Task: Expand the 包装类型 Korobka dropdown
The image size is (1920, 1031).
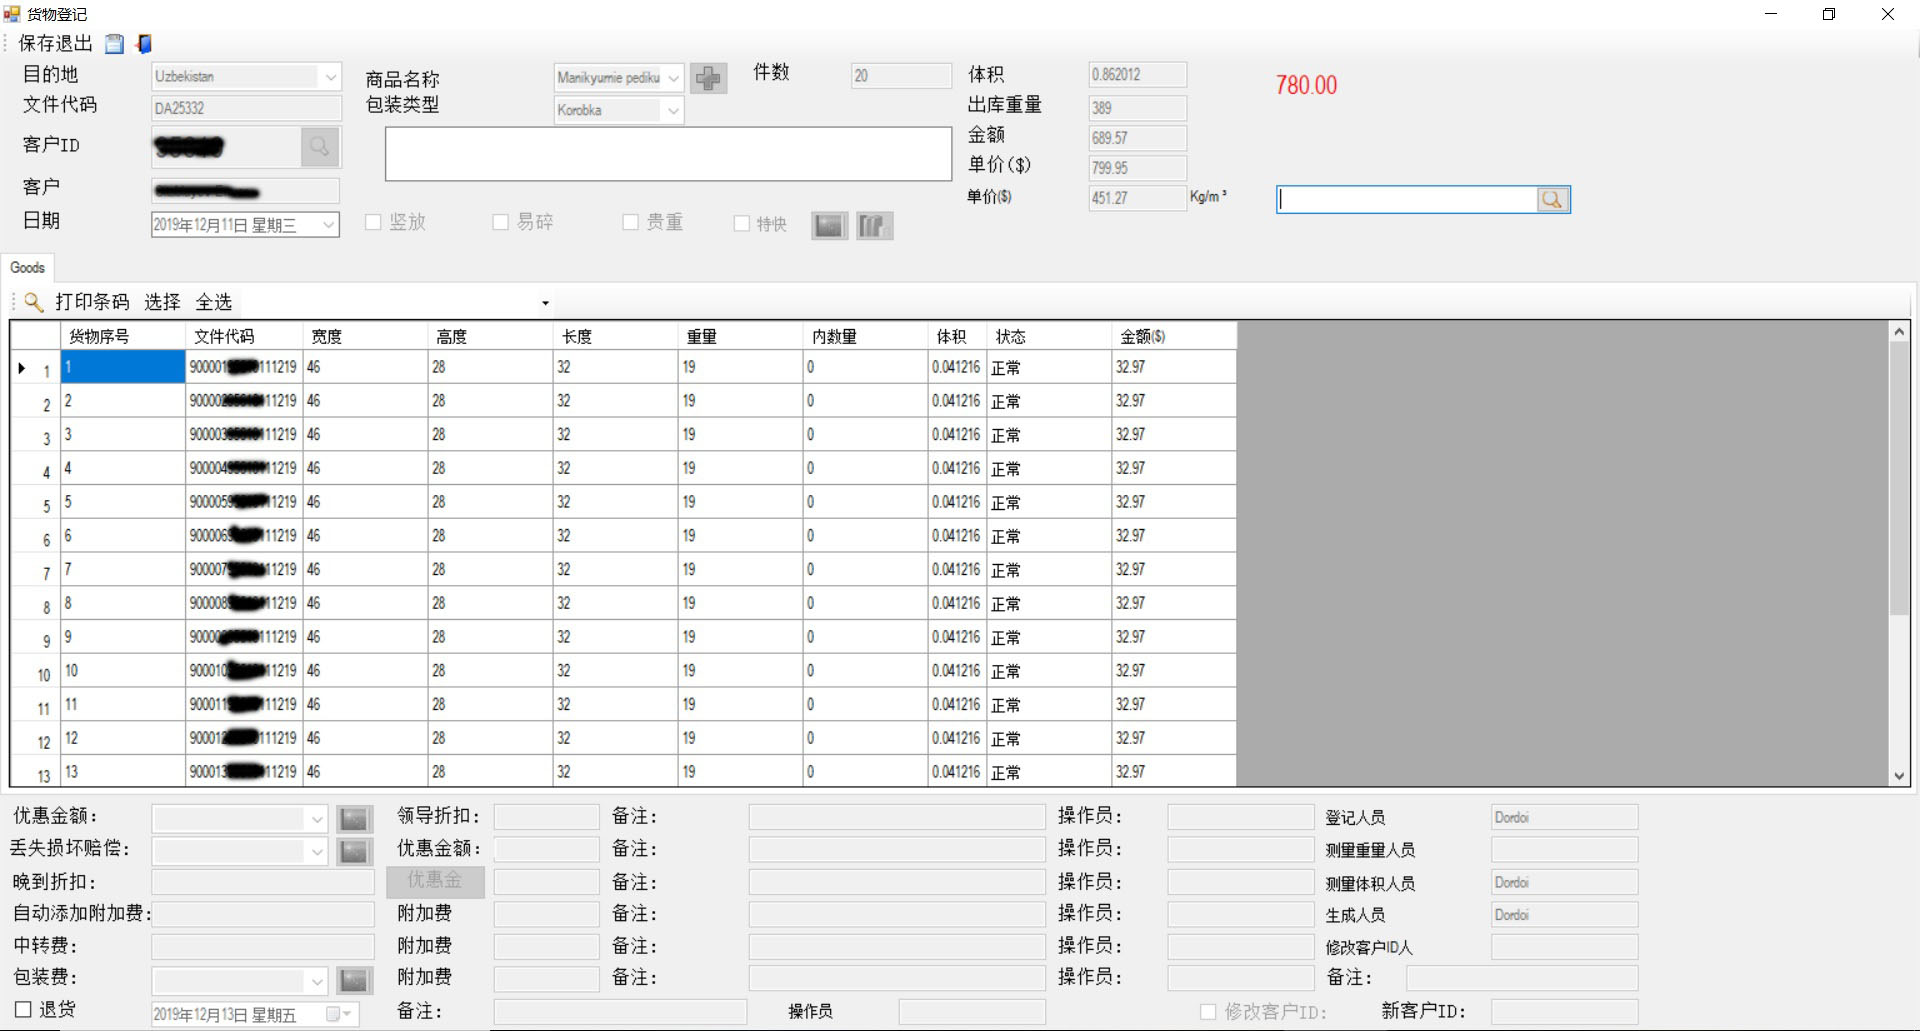Action: 673,111
